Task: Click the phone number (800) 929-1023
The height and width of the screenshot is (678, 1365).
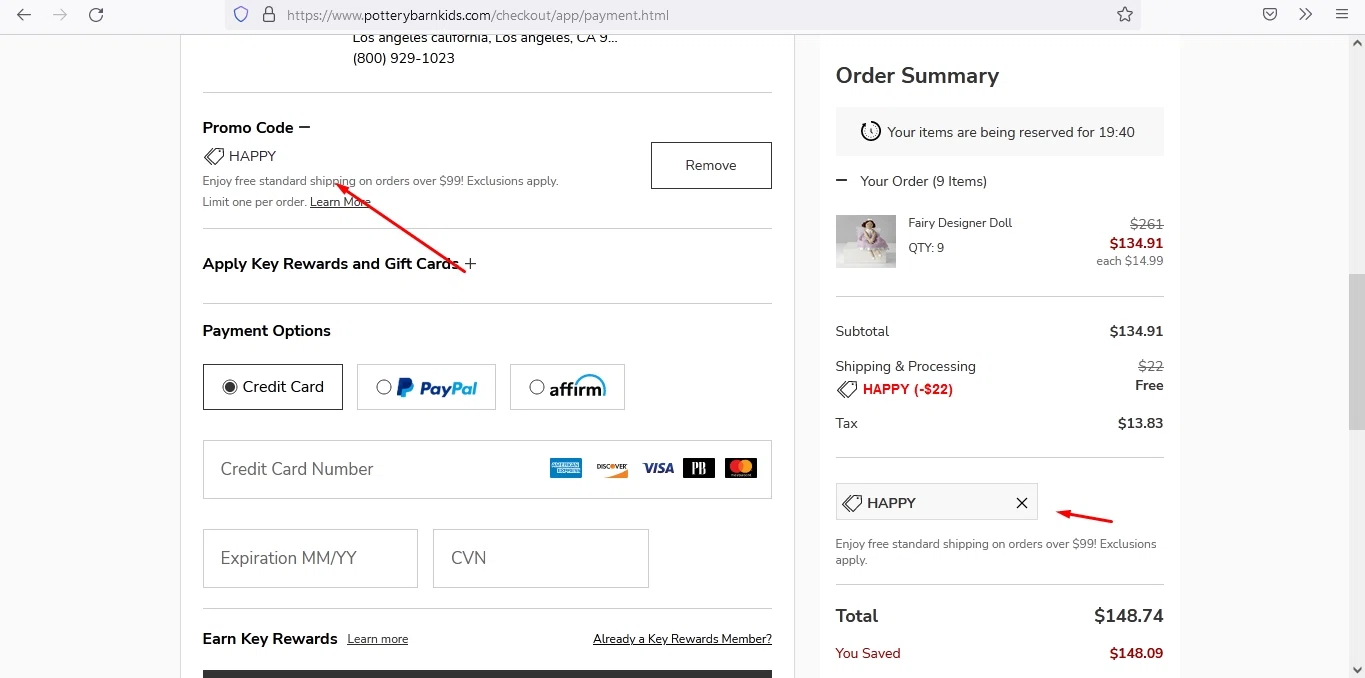Action: pyautogui.click(x=404, y=59)
